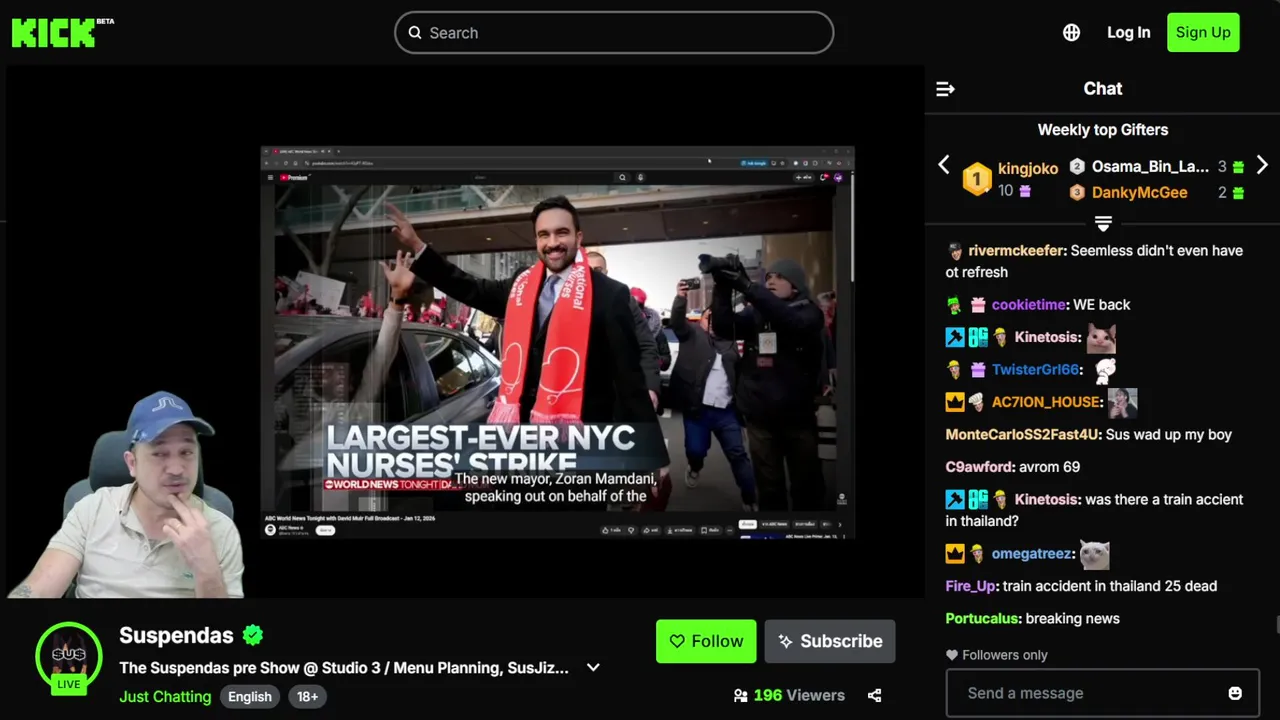
Task: Share the stream via share icon
Action: [874, 696]
